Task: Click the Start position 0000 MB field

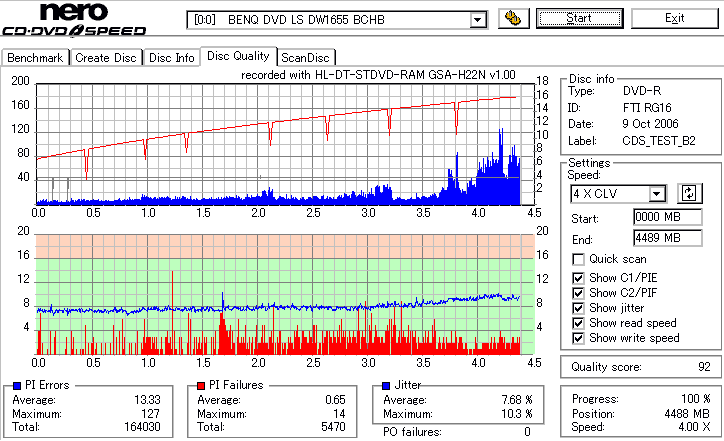Action: coord(668,217)
